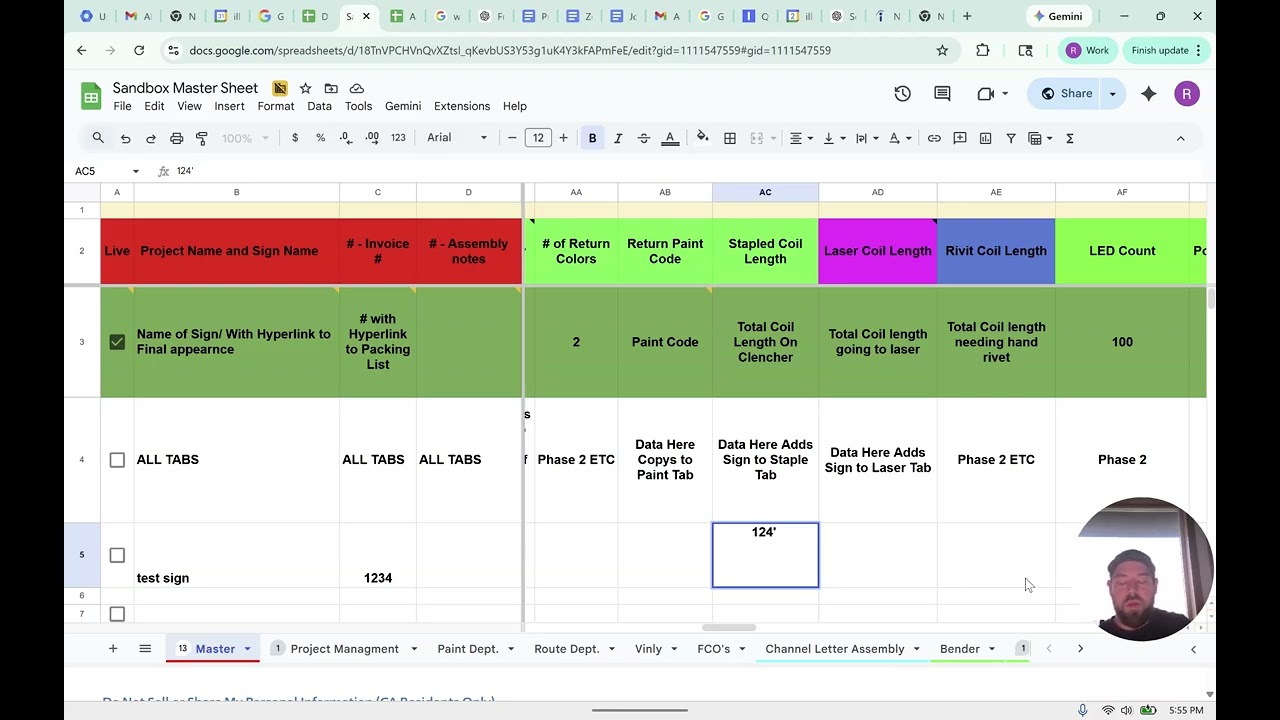Open horizontal align options

coord(801,138)
